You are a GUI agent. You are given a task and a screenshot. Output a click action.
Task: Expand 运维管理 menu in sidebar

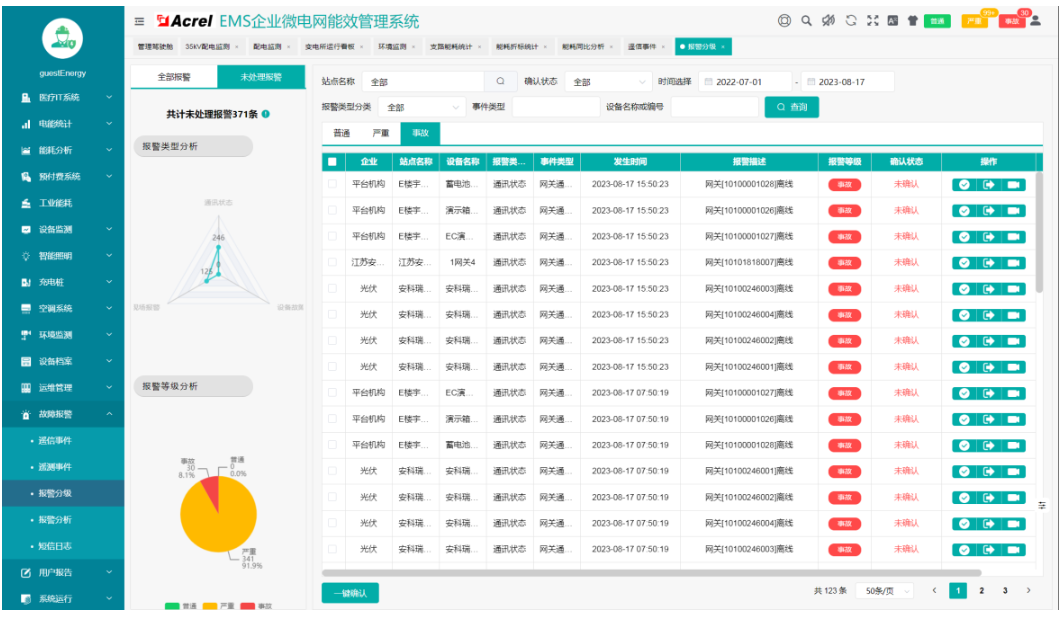tap(62, 388)
